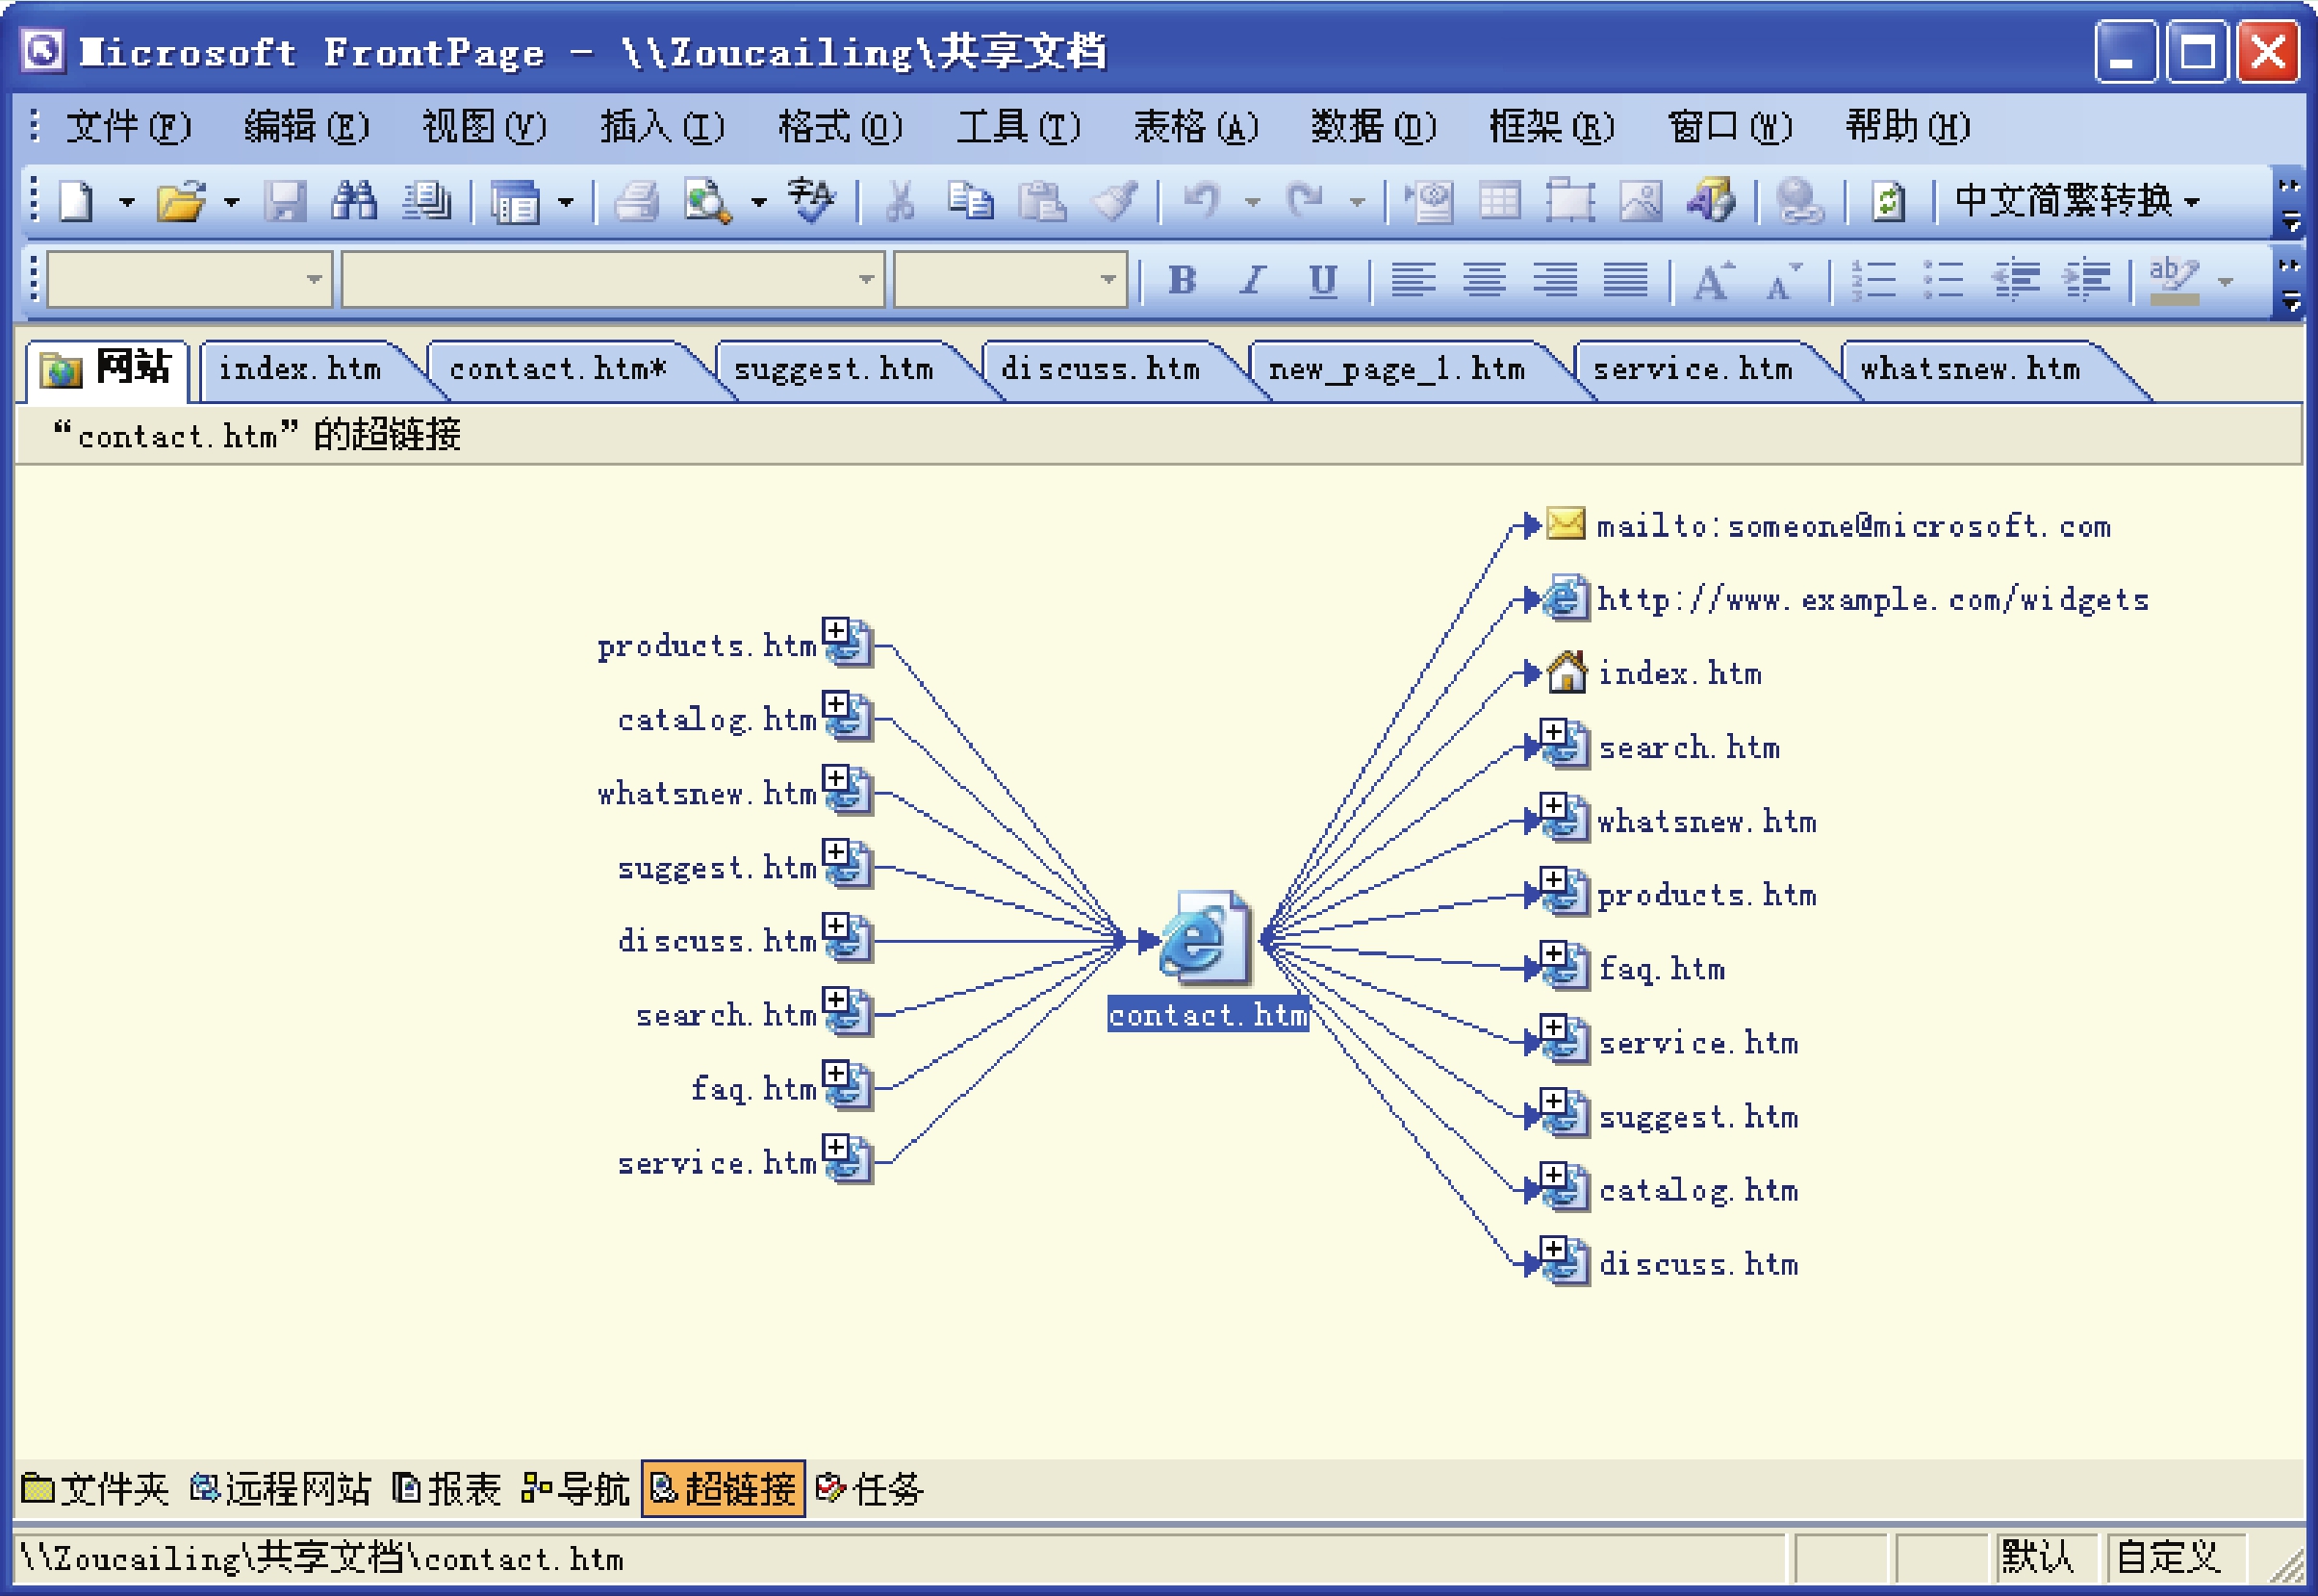2318x1596 pixels.
Task: Click the Cut scissors icon
Action: 901,202
